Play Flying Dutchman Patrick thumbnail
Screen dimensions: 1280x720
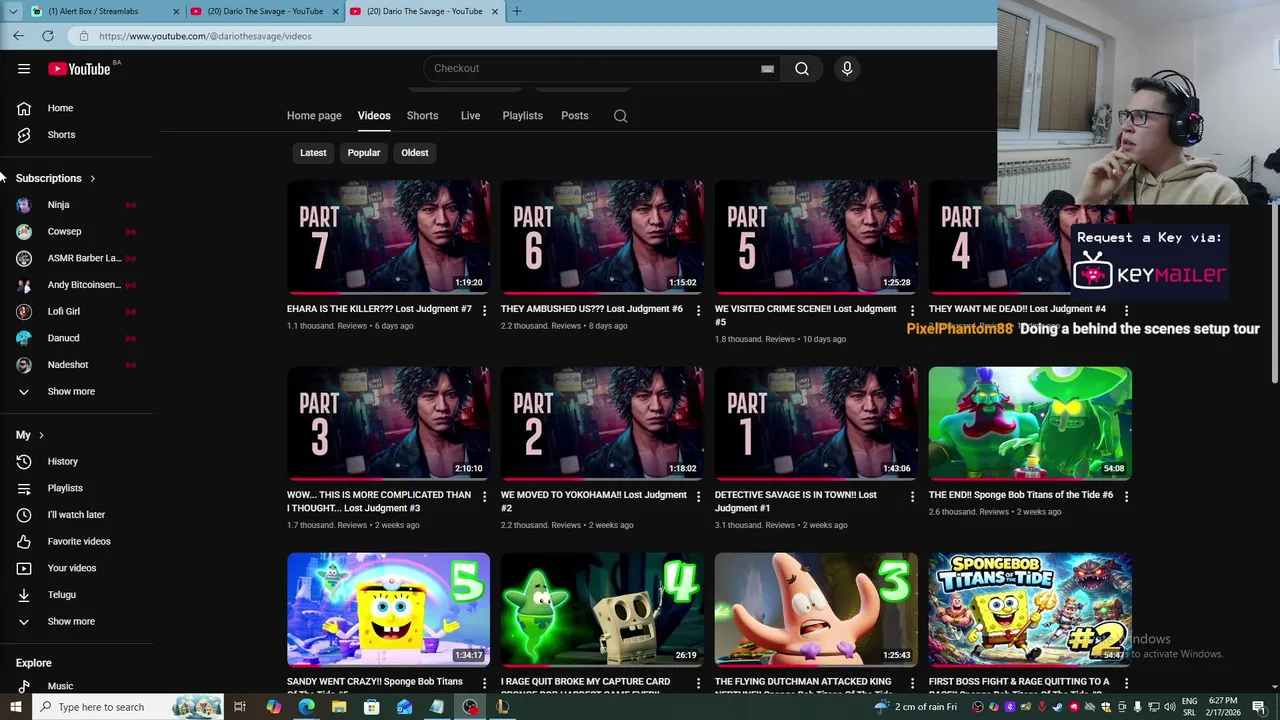point(816,609)
